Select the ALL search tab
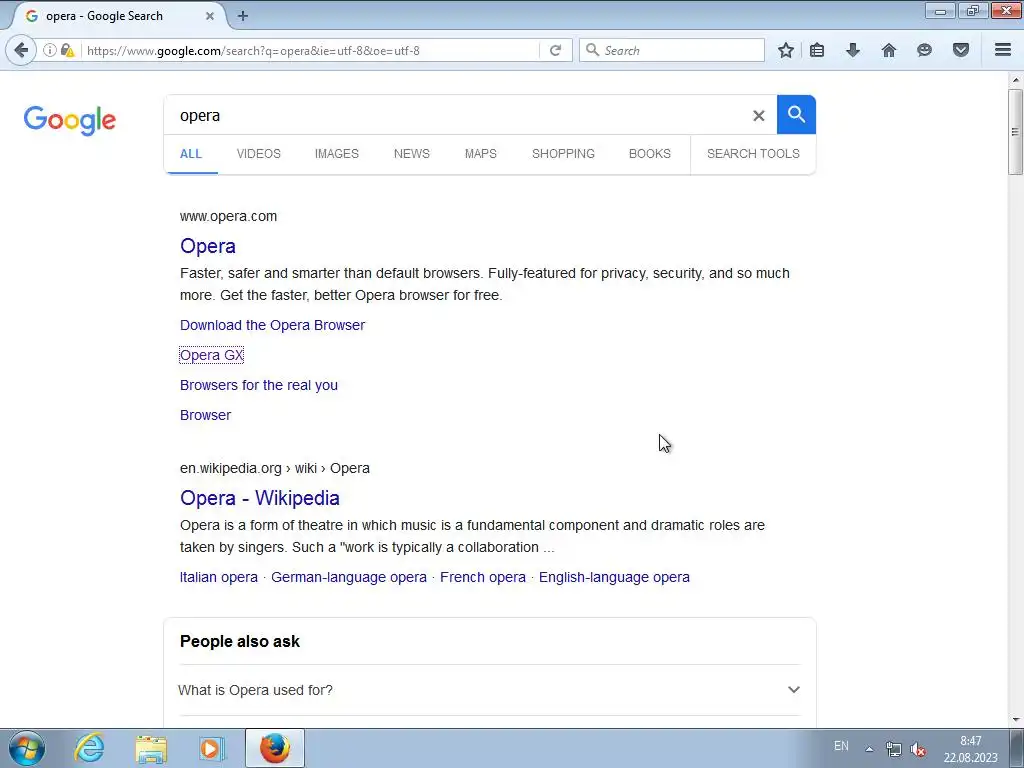 (x=191, y=154)
